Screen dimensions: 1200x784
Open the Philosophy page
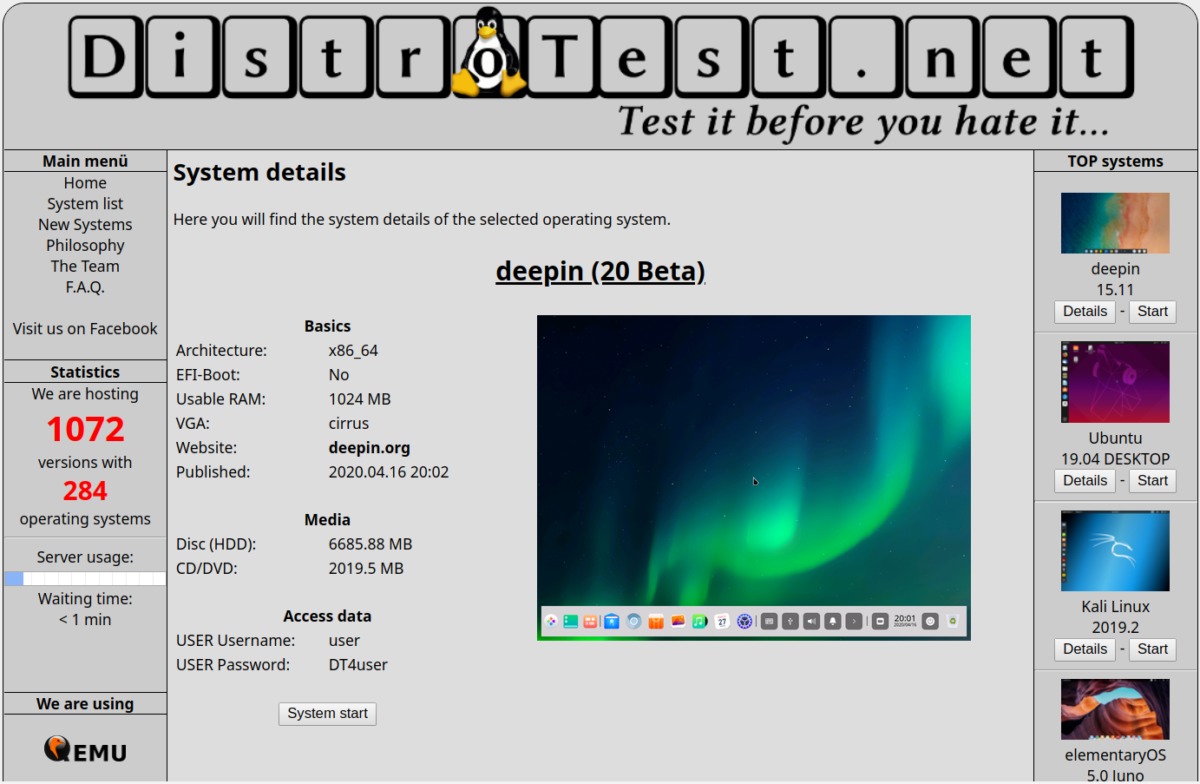85,245
